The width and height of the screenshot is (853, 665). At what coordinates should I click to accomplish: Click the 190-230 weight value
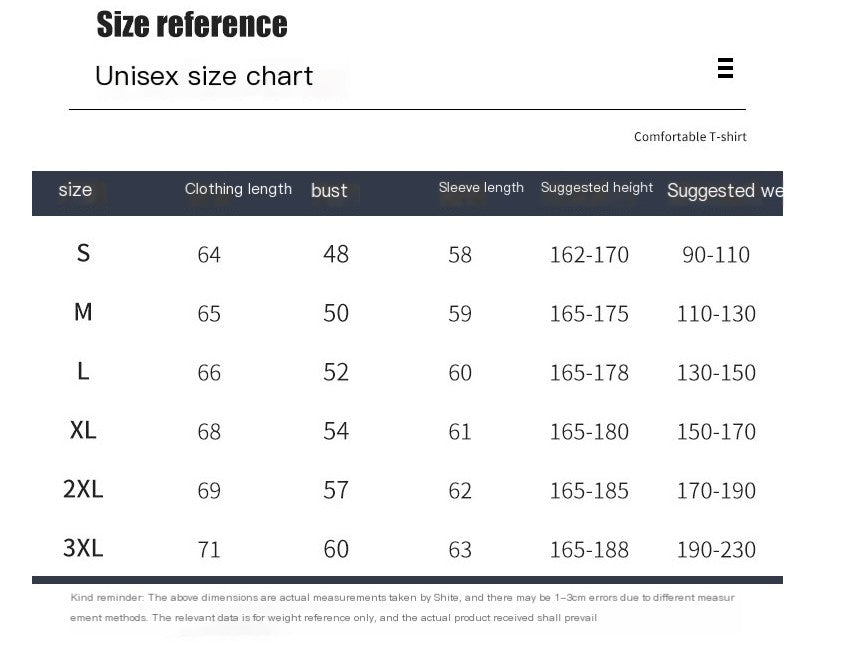(716, 550)
